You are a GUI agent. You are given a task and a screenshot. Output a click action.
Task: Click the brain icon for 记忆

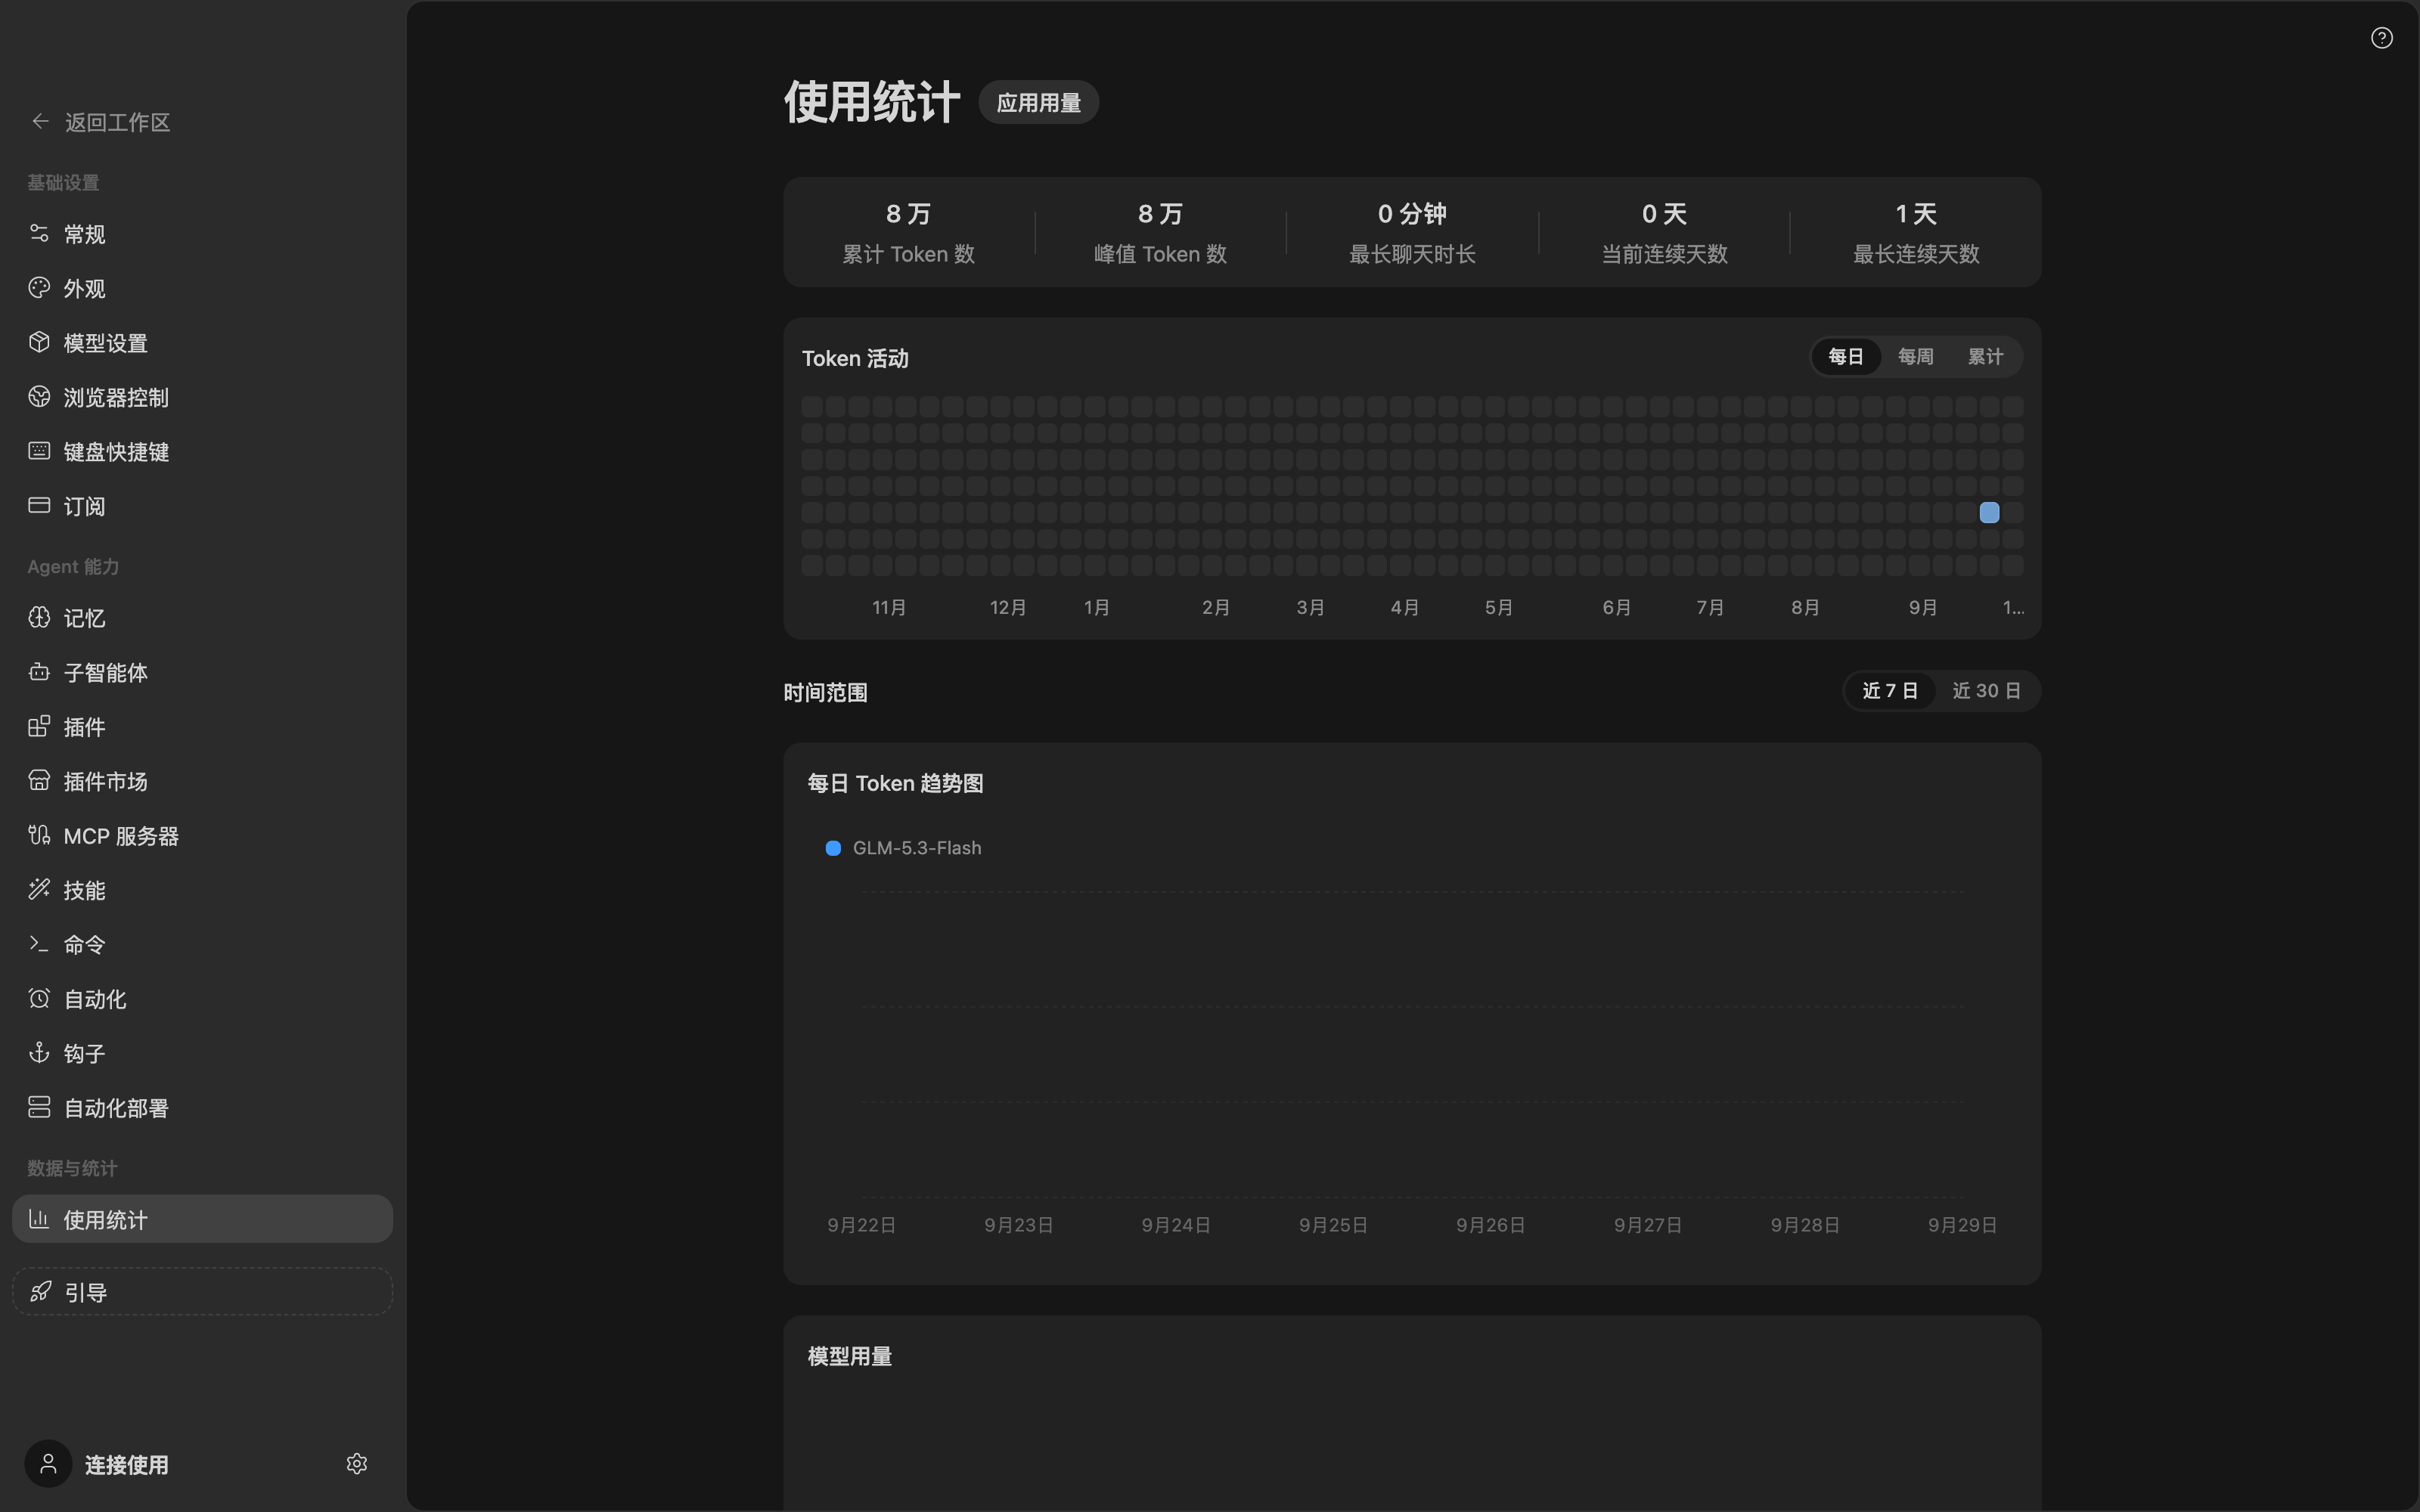[39, 617]
